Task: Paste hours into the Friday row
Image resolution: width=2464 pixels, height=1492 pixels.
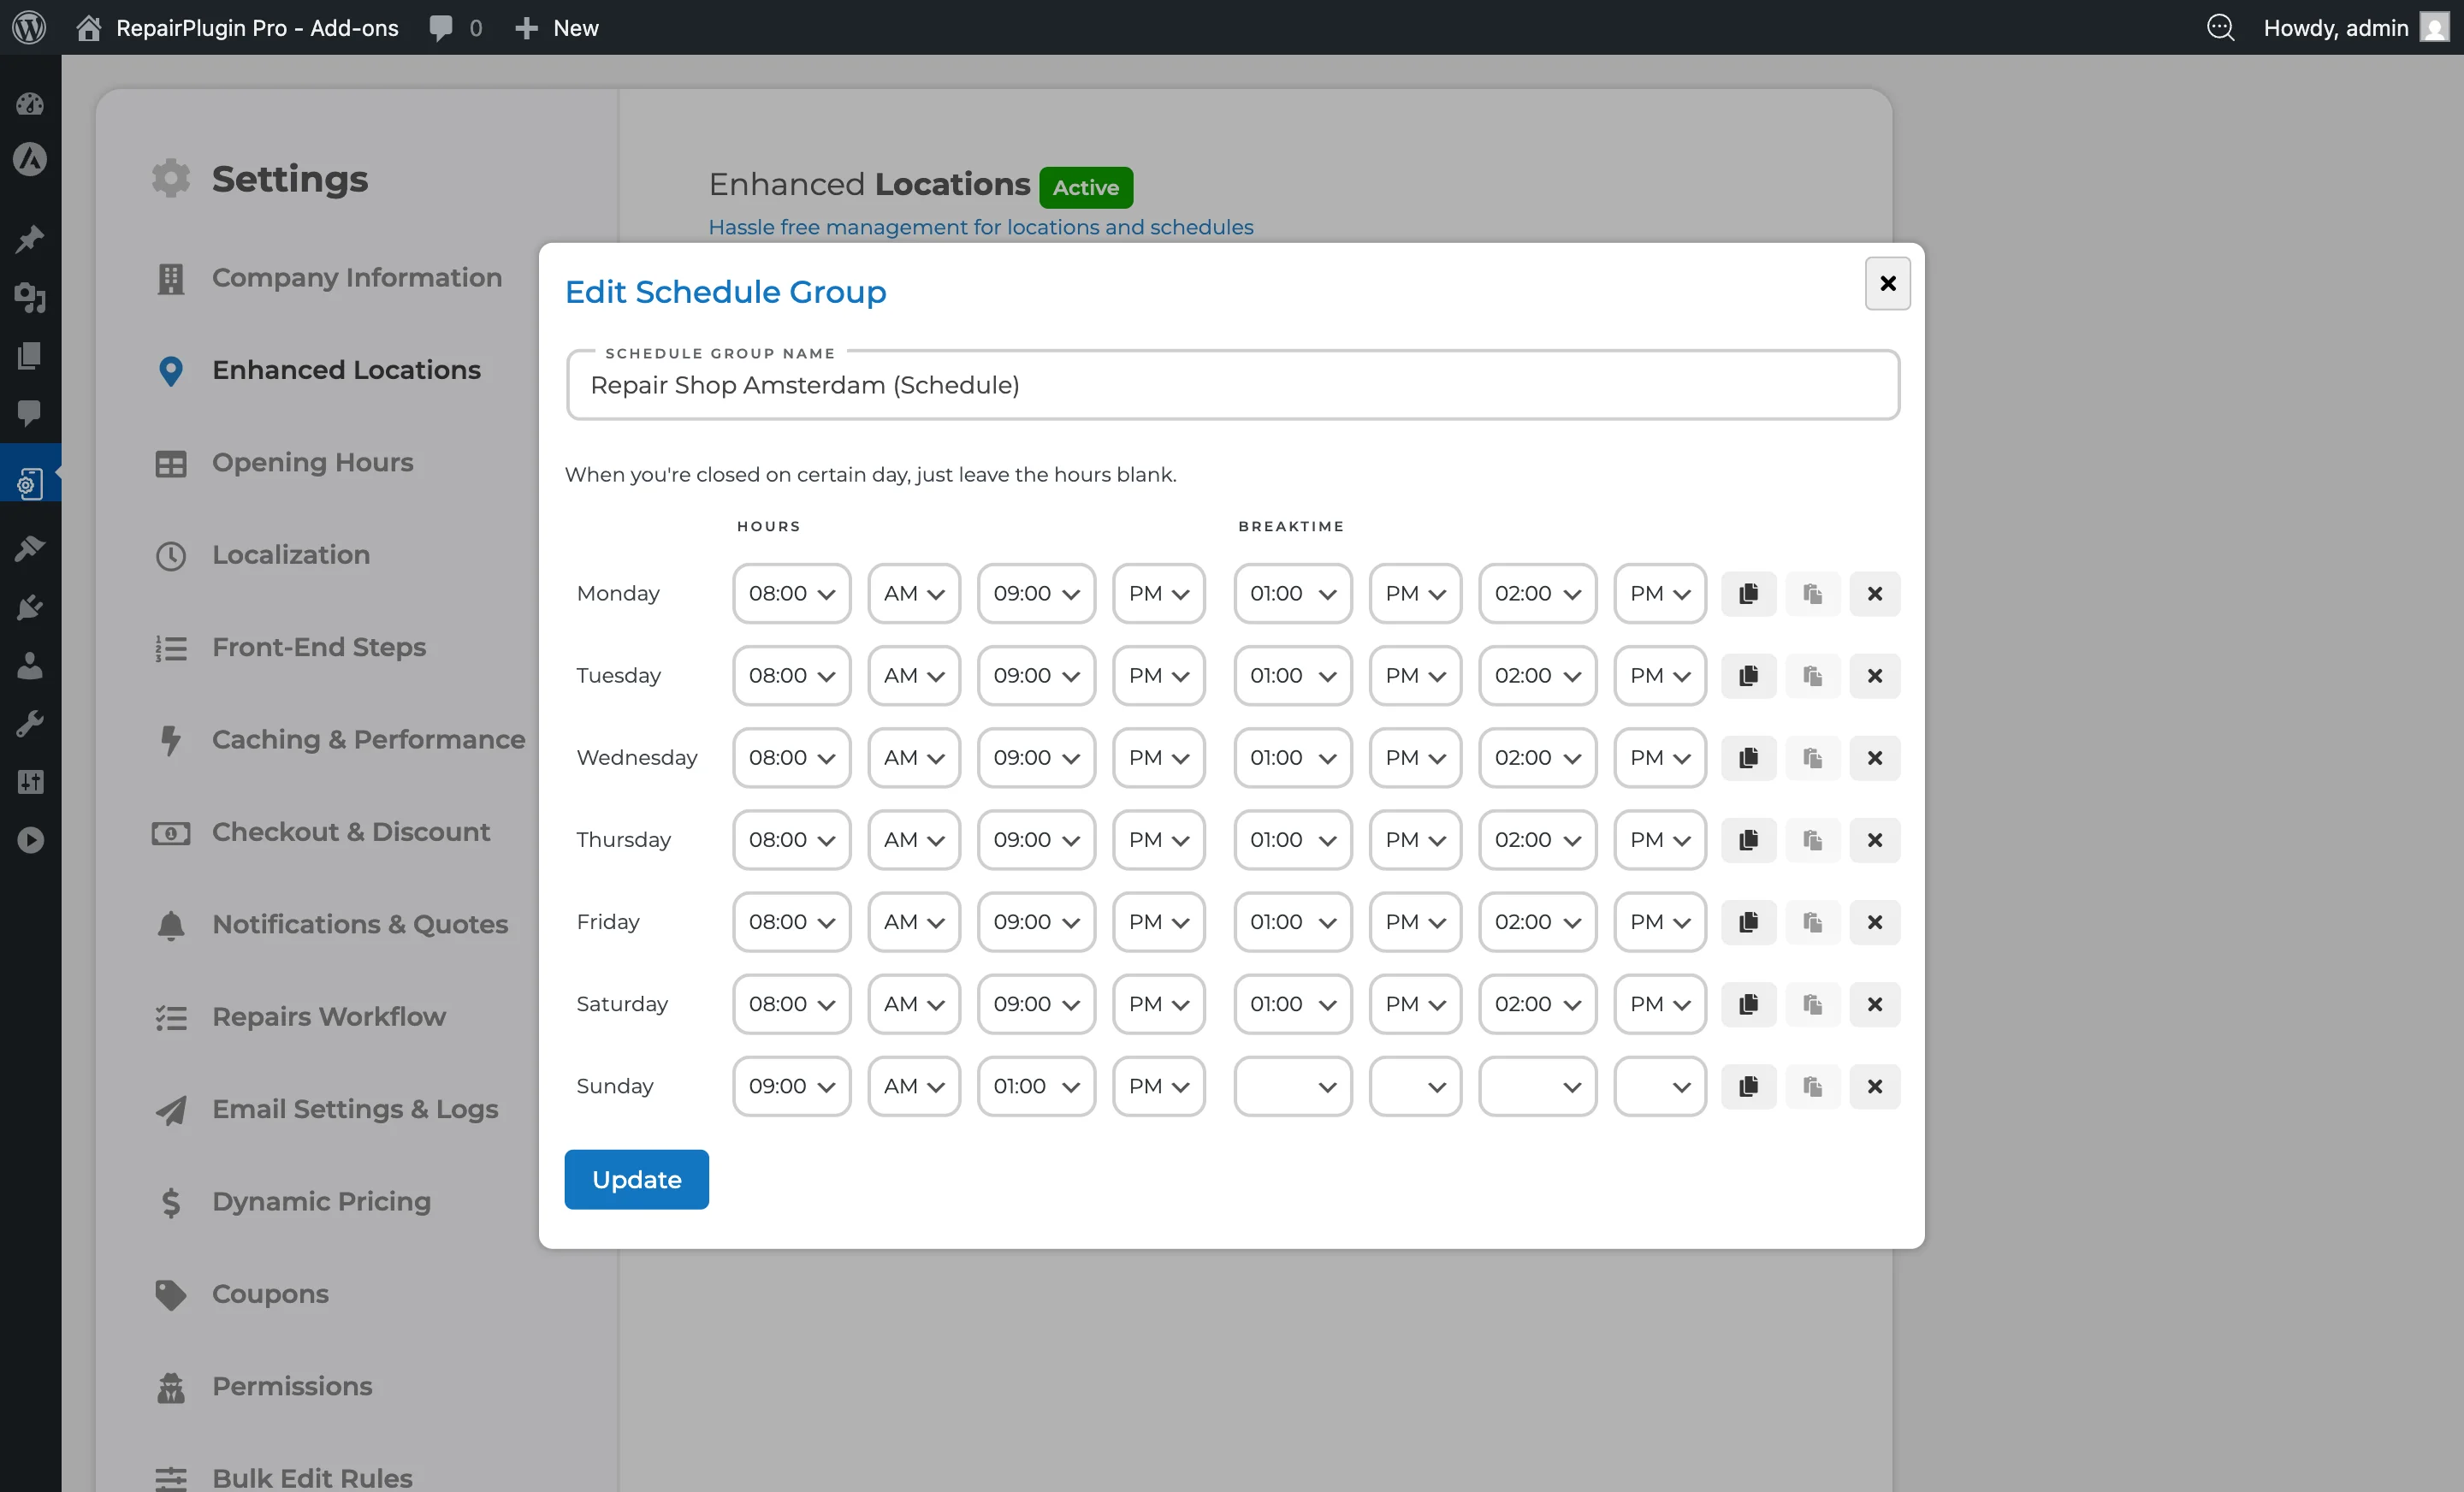Action: 1812,922
